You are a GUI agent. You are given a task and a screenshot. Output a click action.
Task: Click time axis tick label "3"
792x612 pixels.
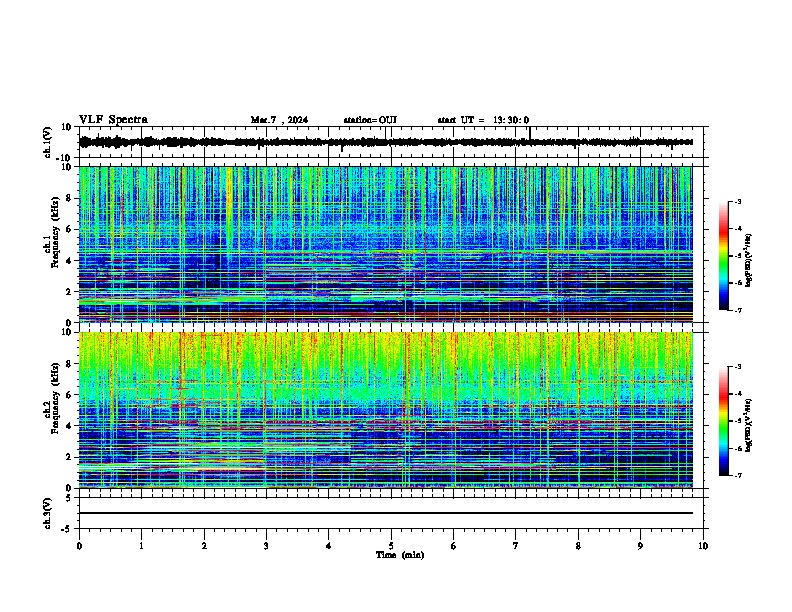tap(266, 546)
